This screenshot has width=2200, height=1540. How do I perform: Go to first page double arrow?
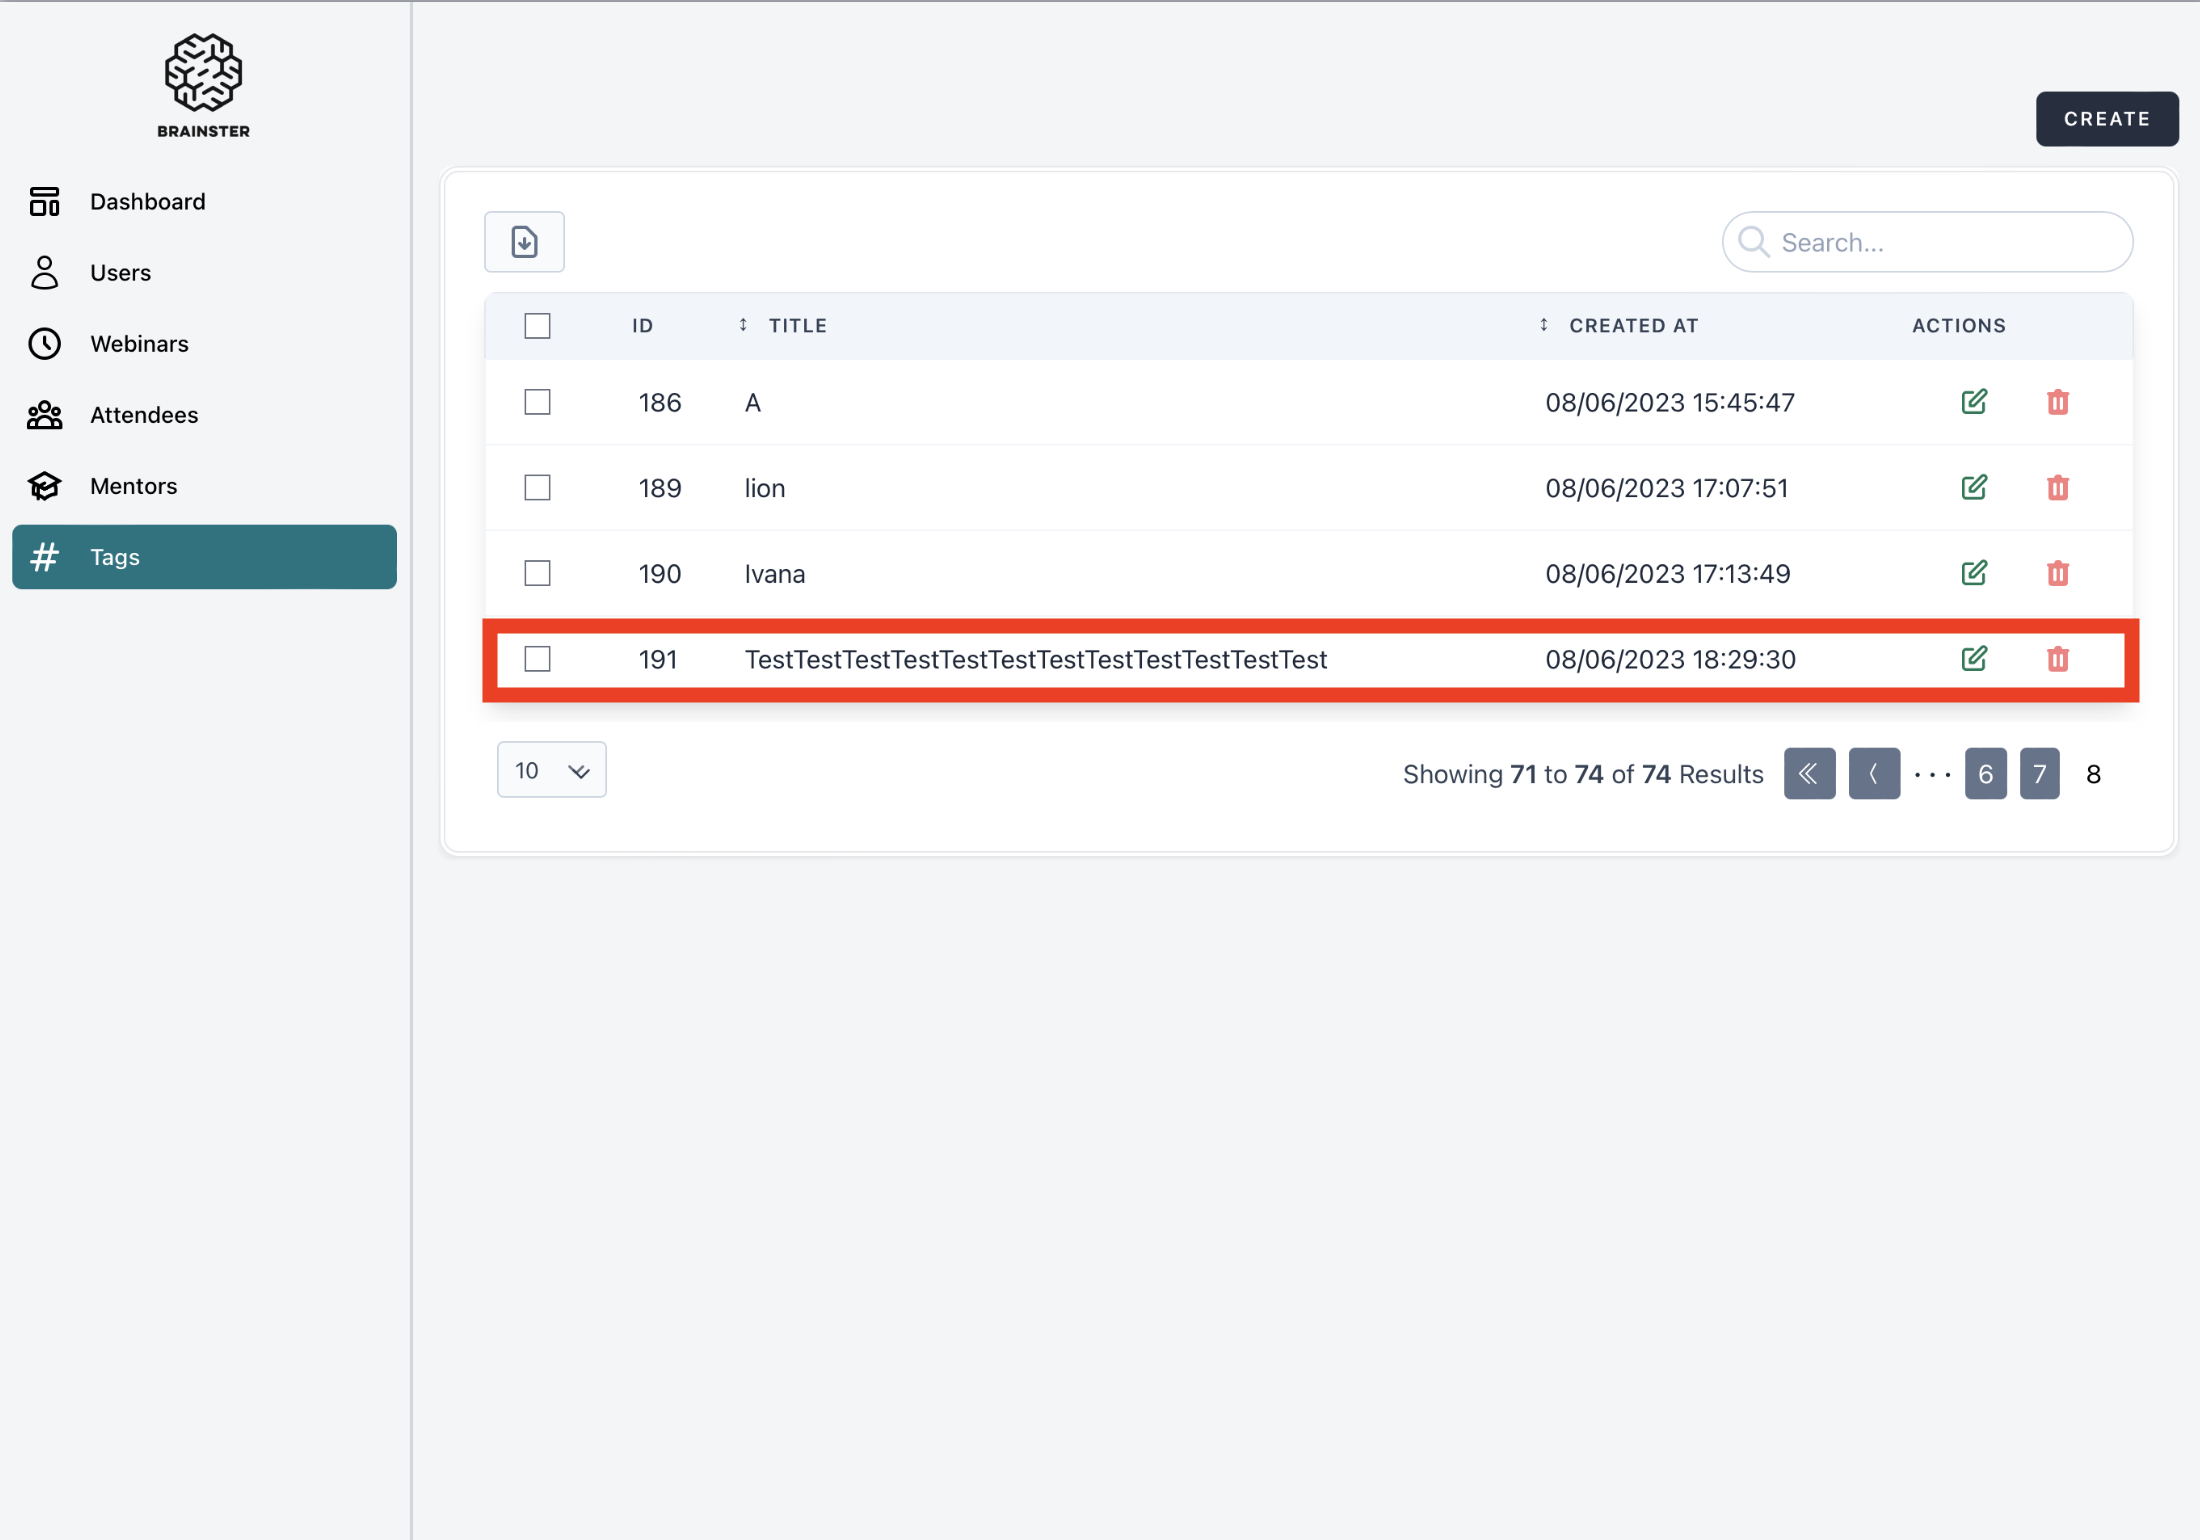(x=1809, y=773)
